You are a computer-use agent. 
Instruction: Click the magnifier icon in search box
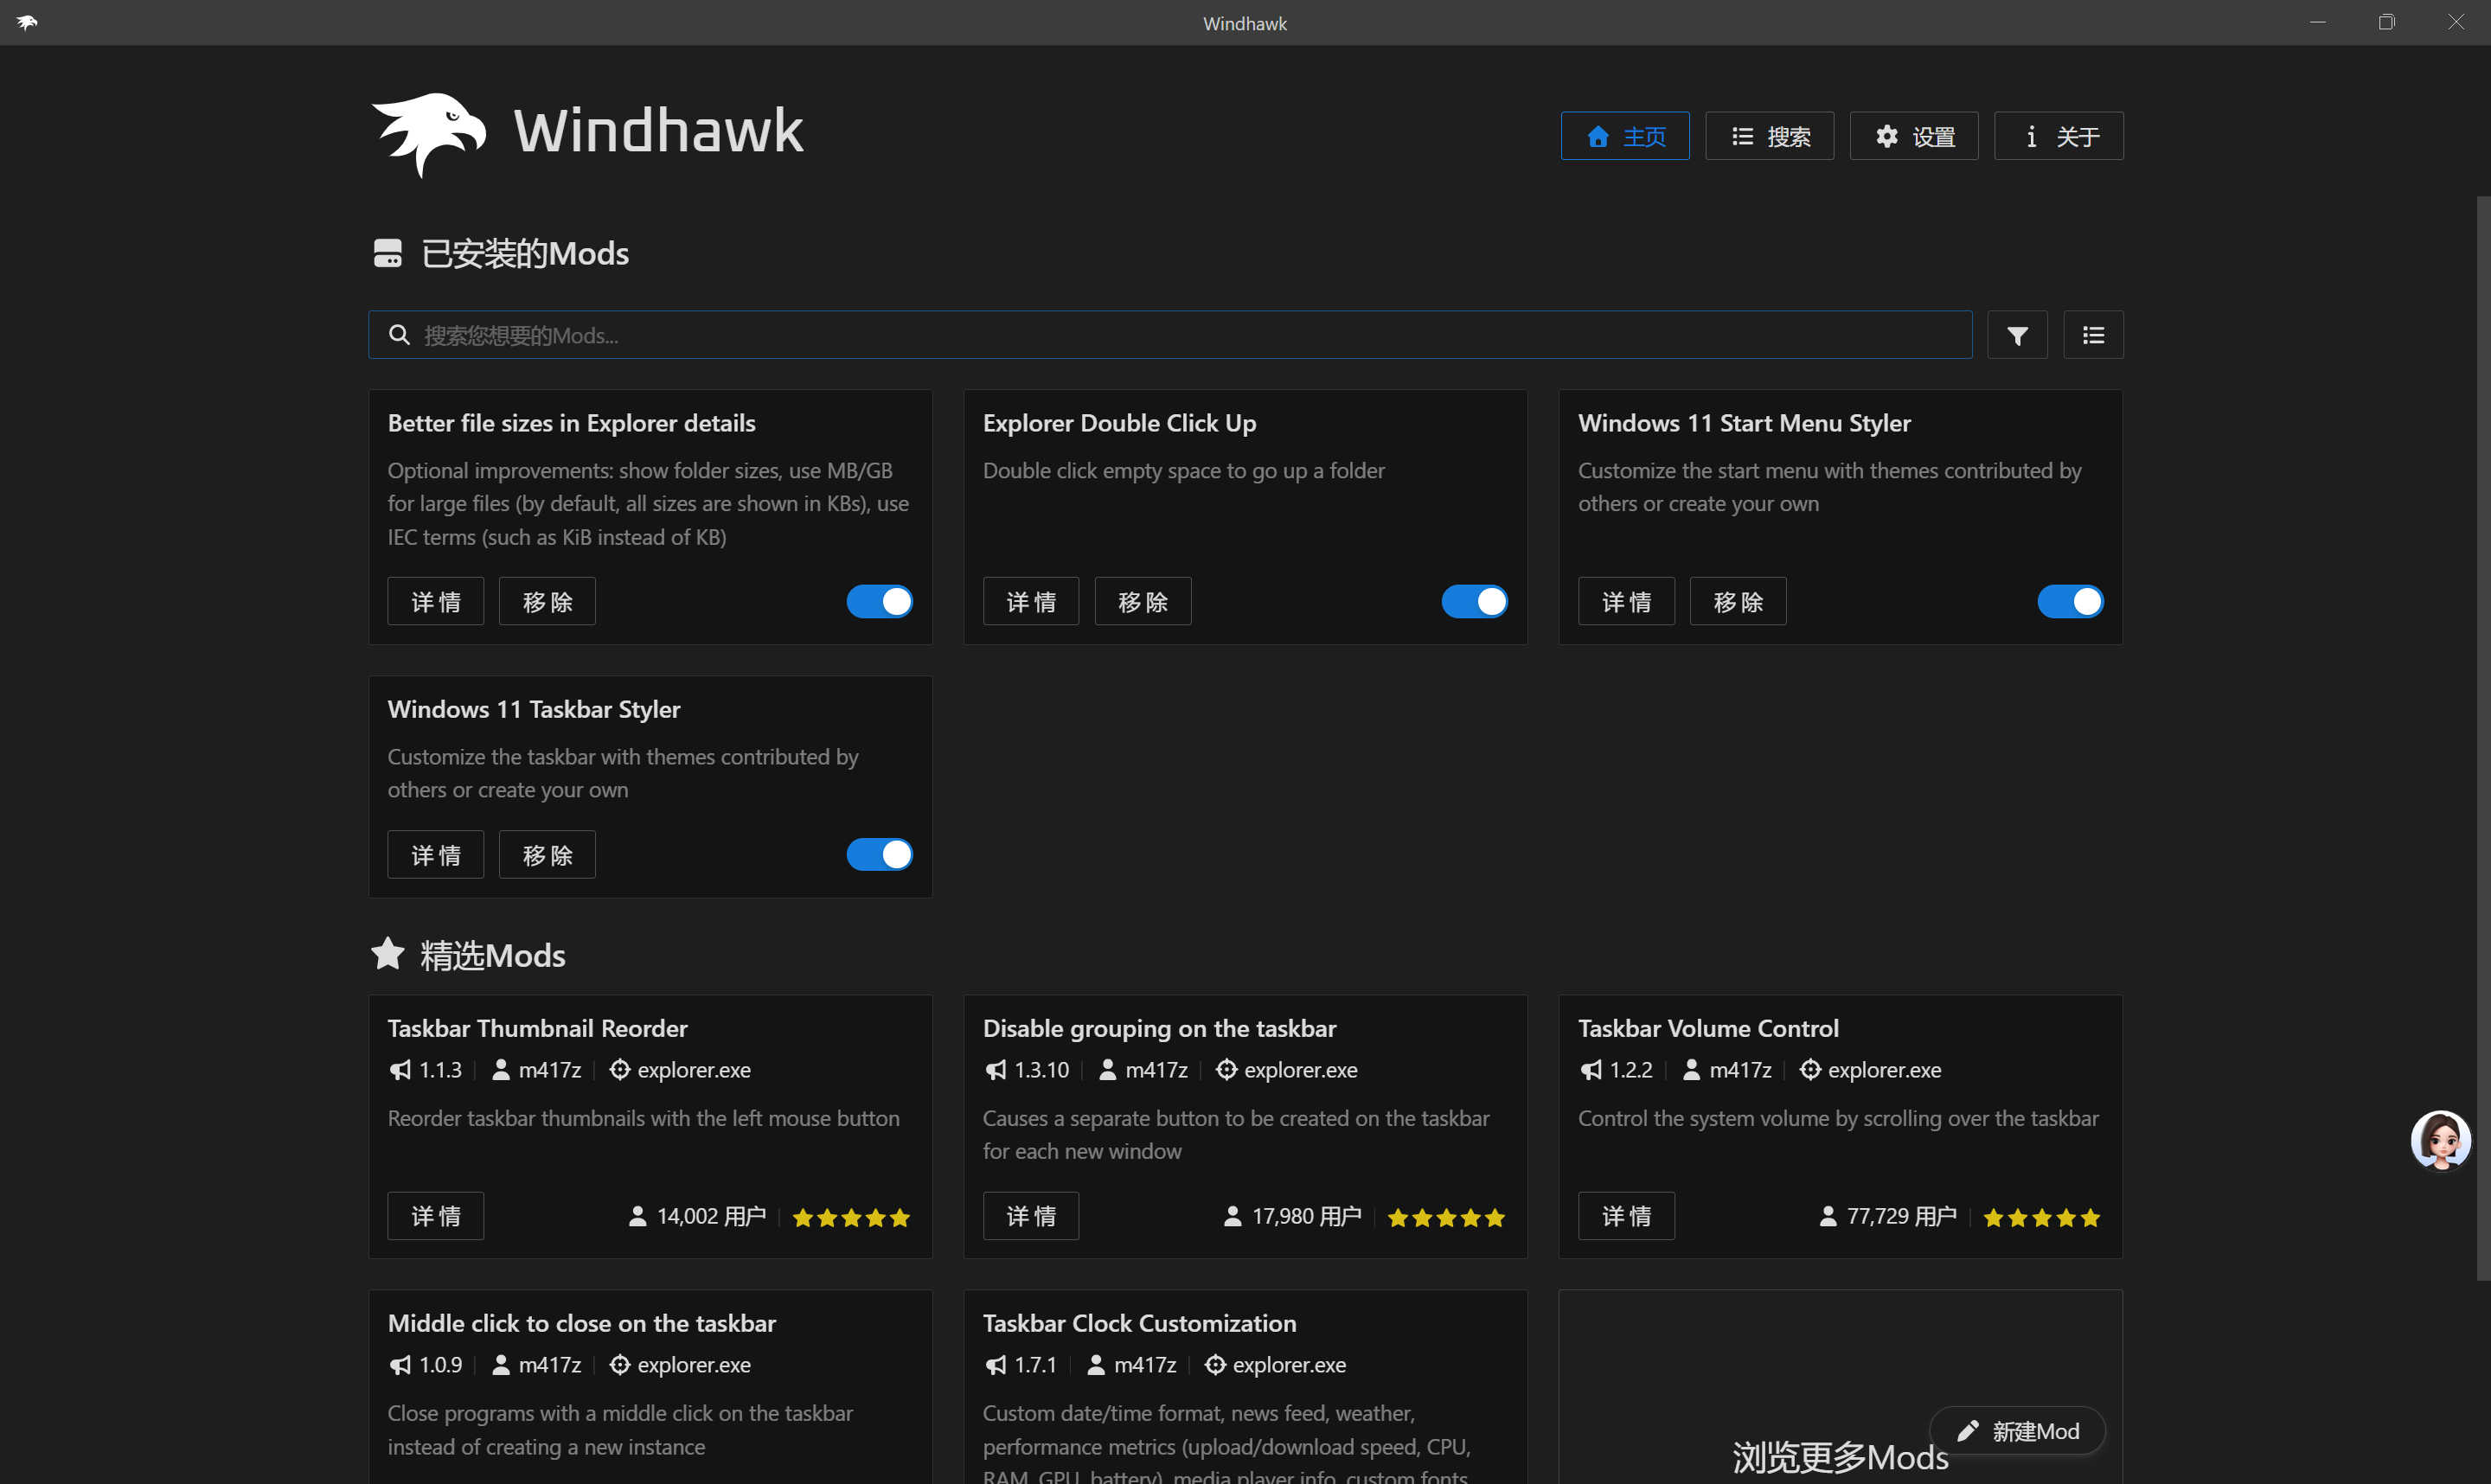pyautogui.click(x=399, y=335)
